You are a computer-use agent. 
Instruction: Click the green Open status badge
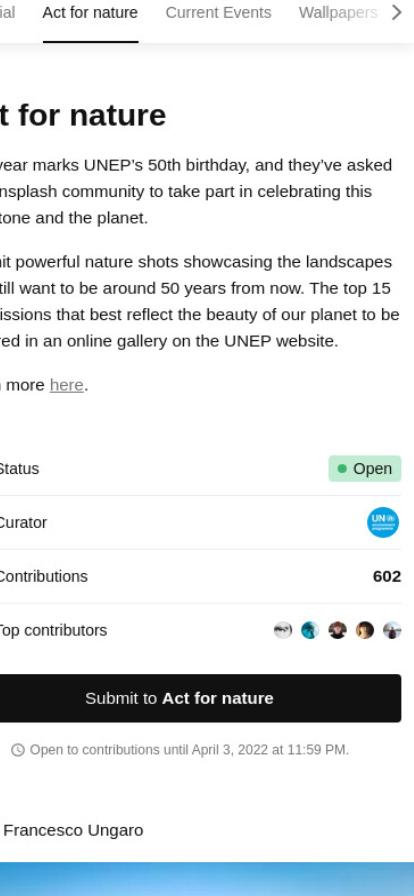365,469
